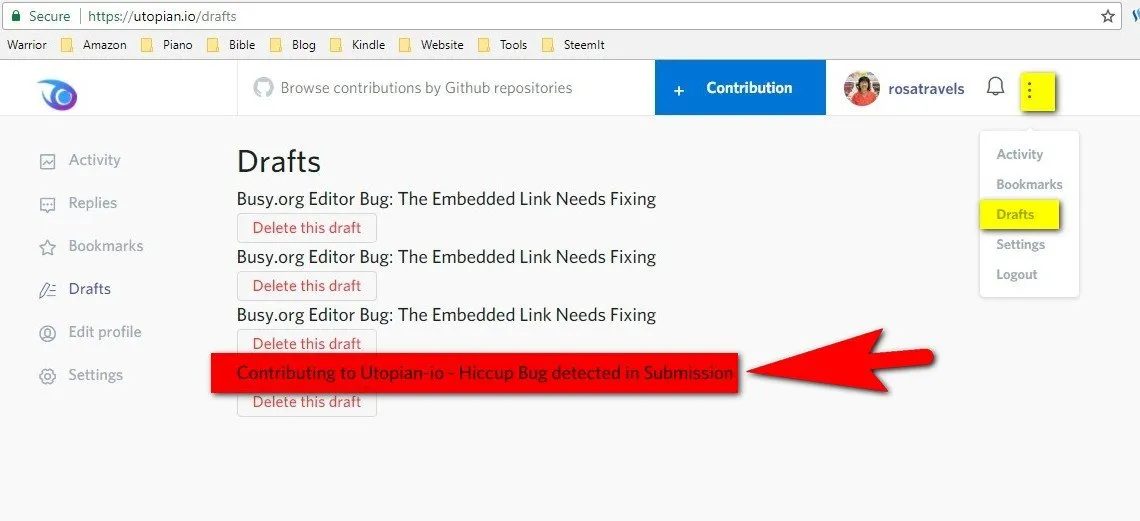Select Activity in dropdown menu
Image resolution: width=1140 pixels, height=521 pixels.
[1019, 154]
